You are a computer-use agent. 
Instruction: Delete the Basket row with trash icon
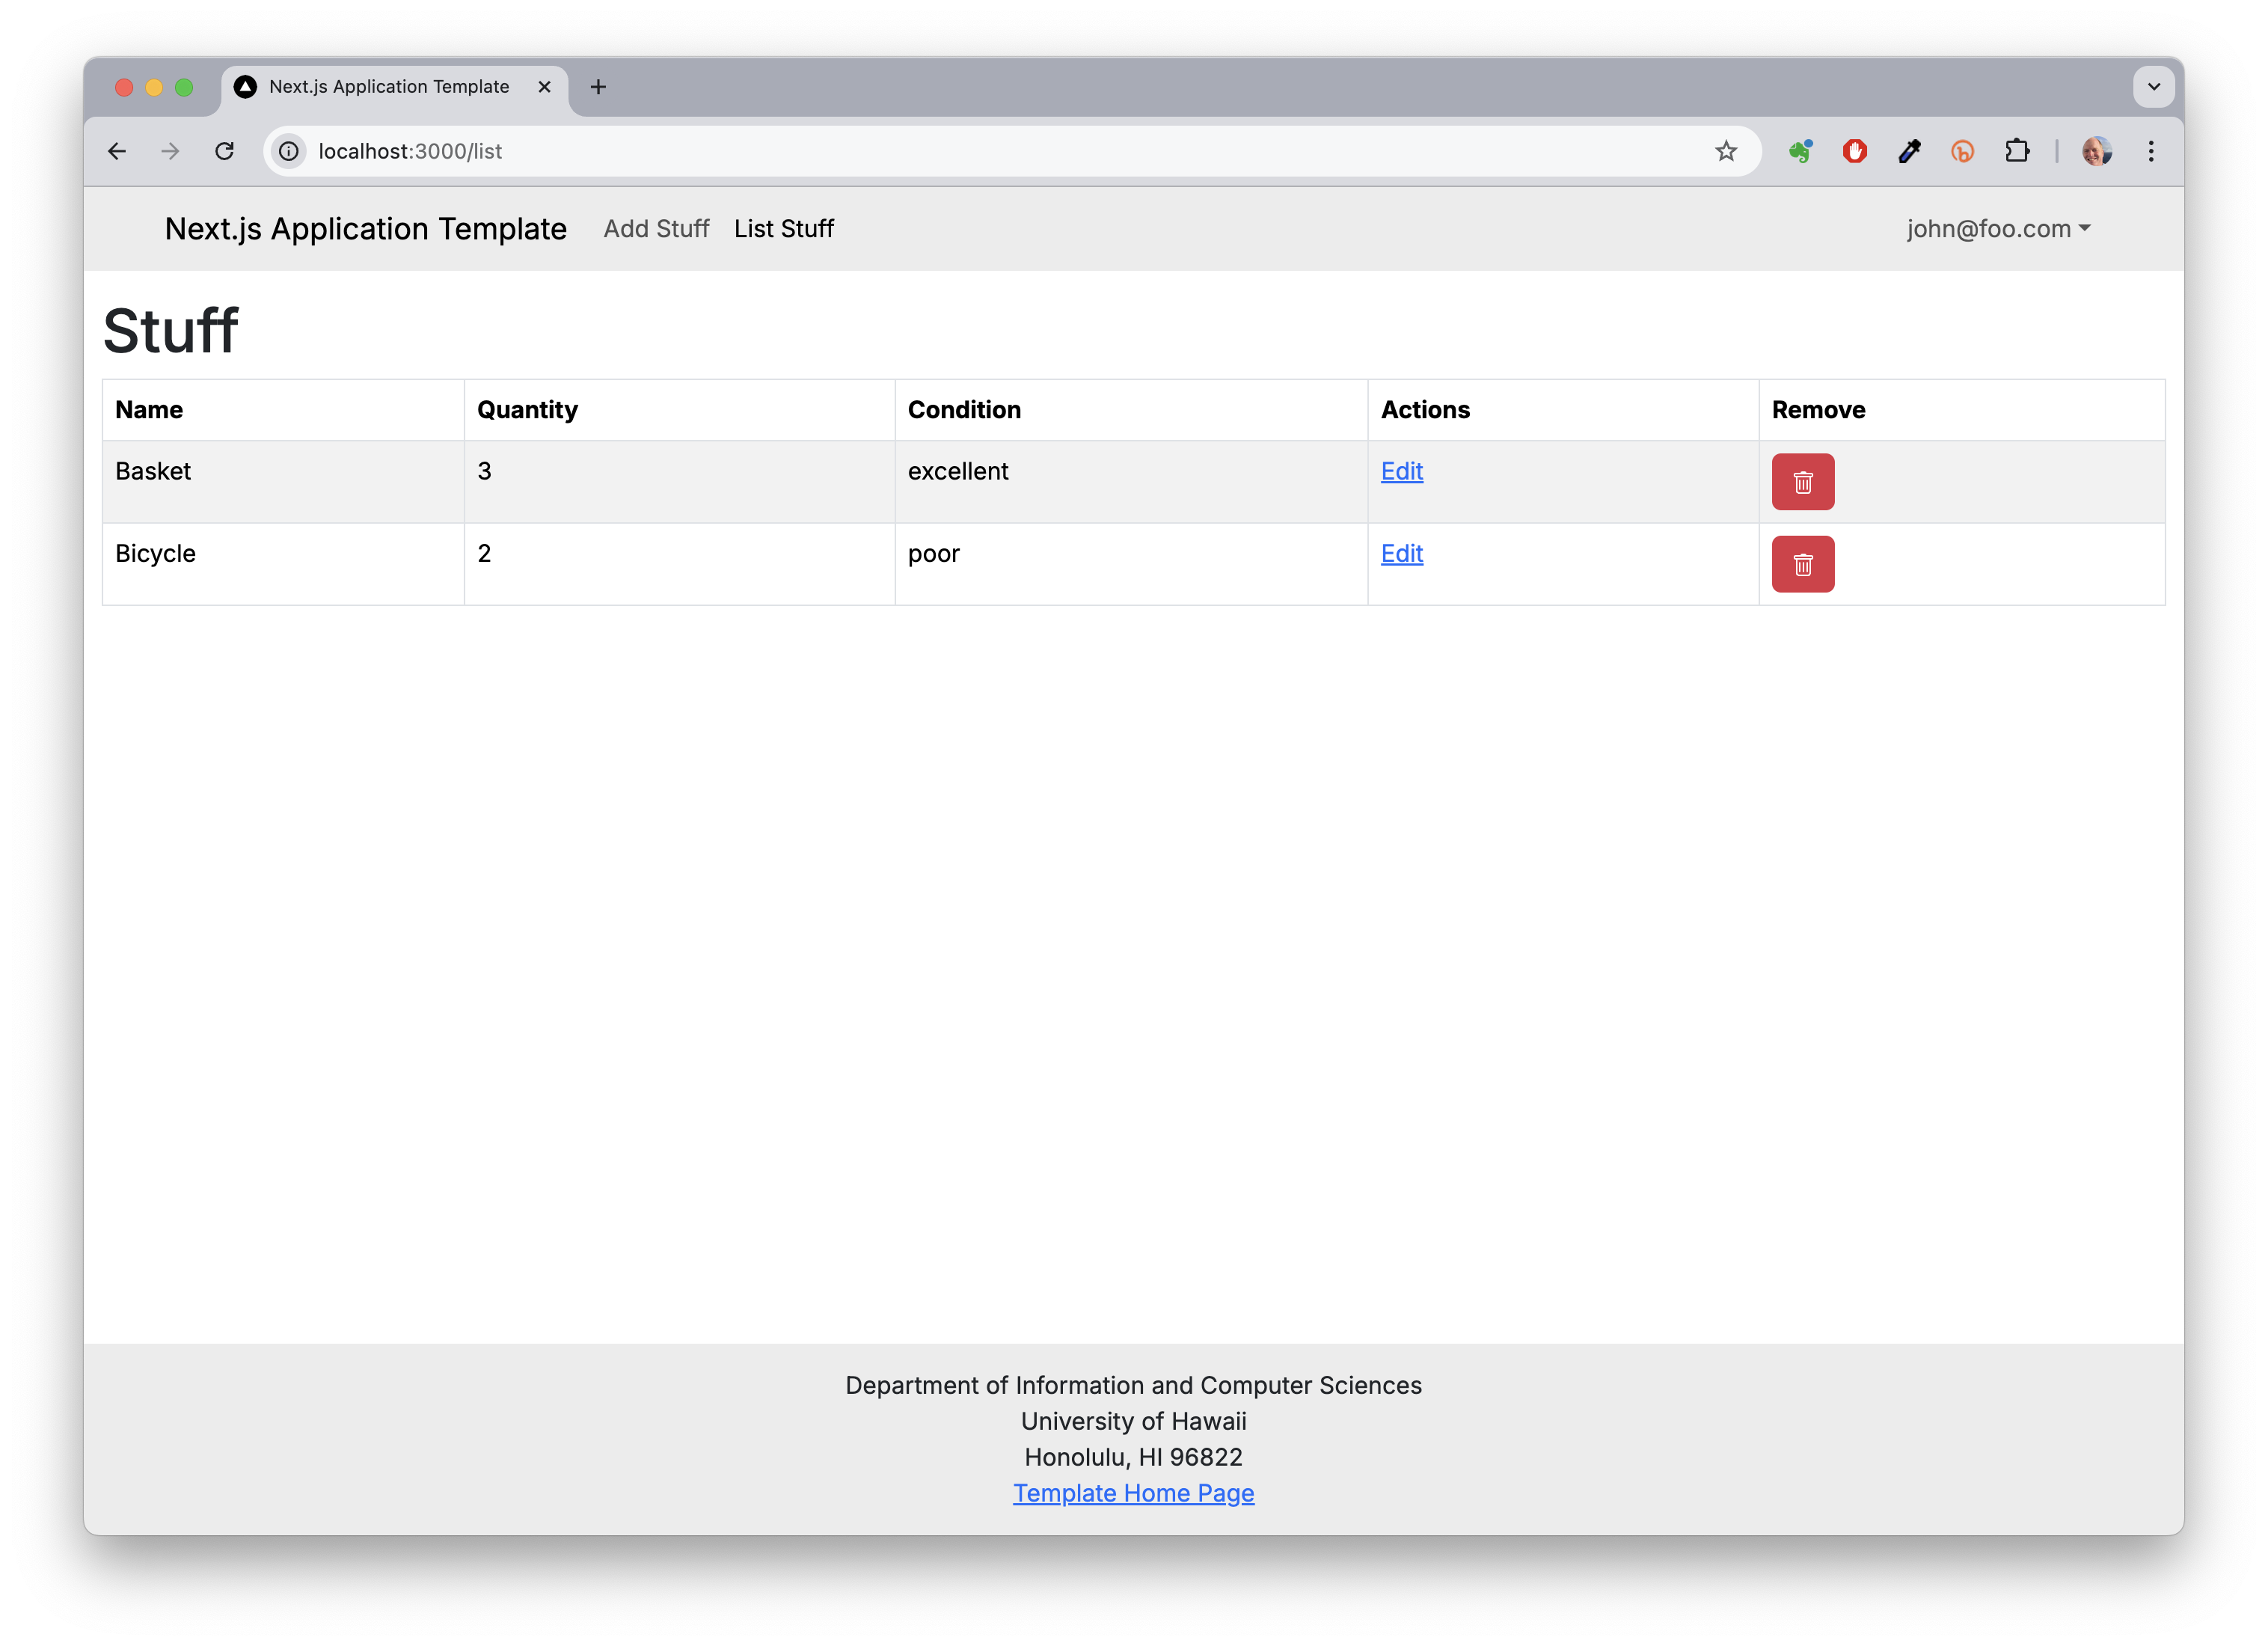1802,482
